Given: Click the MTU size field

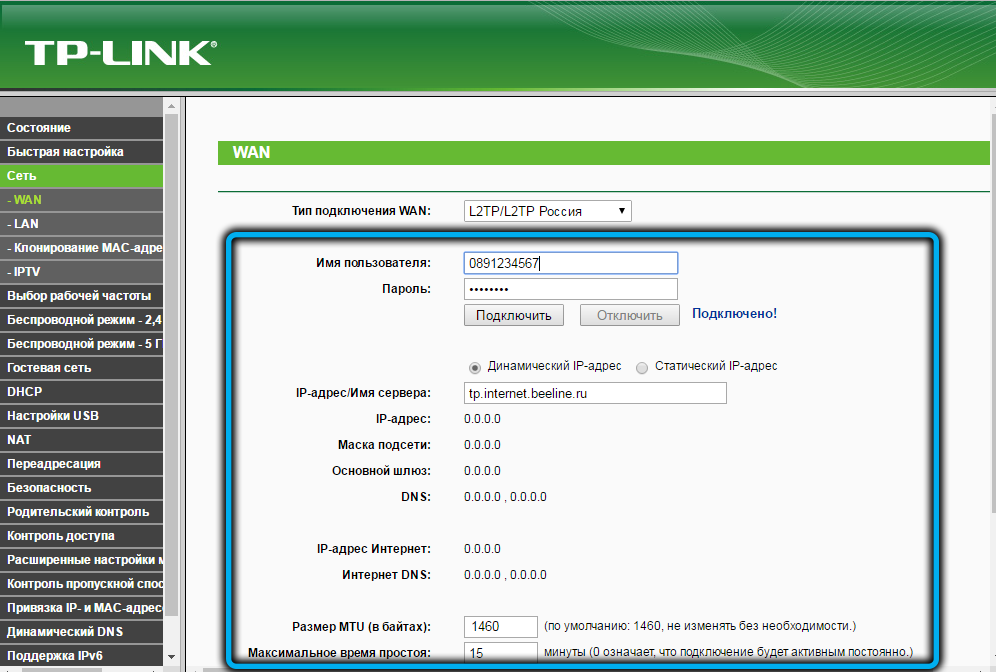Looking at the screenshot, I should coord(501,627).
